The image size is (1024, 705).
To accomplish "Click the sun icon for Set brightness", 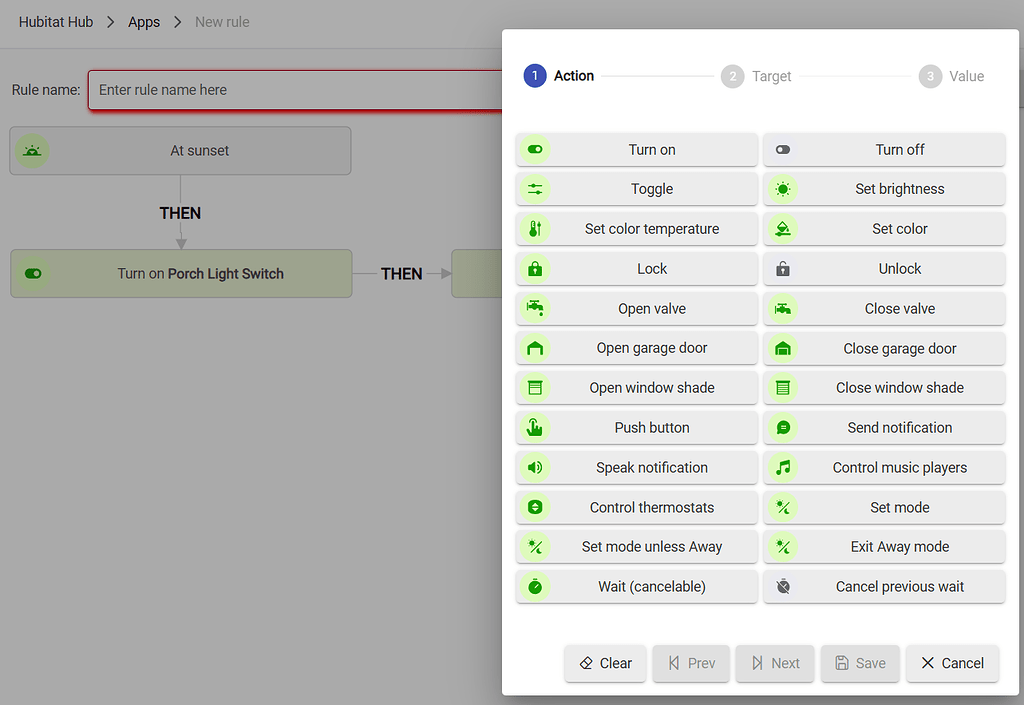I will 783,189.
